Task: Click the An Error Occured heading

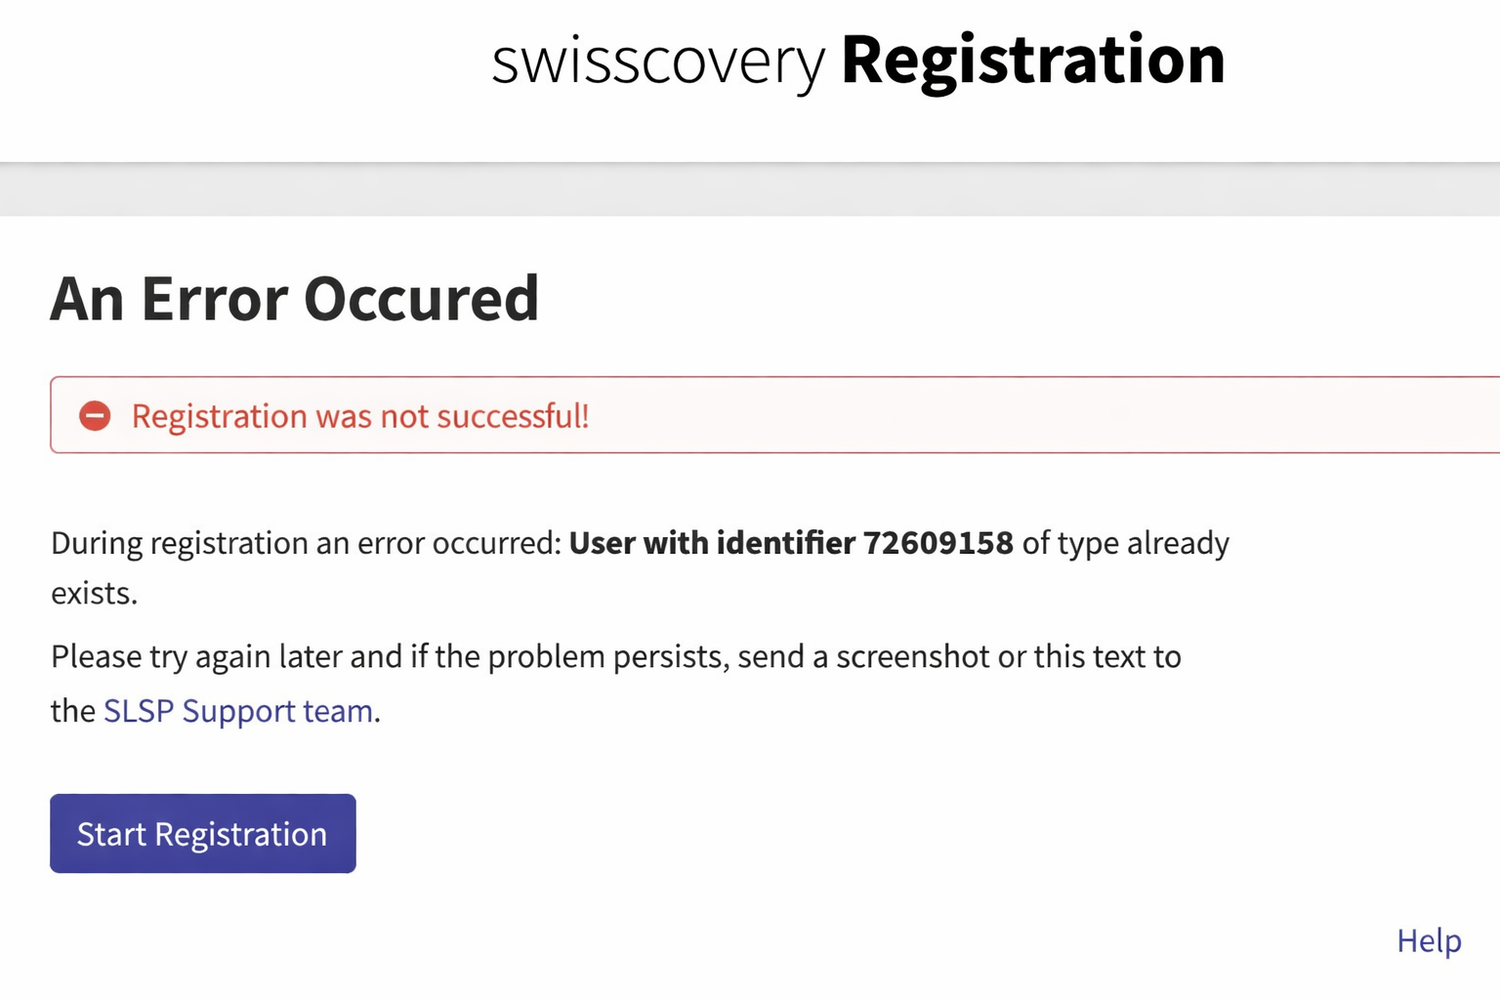Action: pos(294,299)
